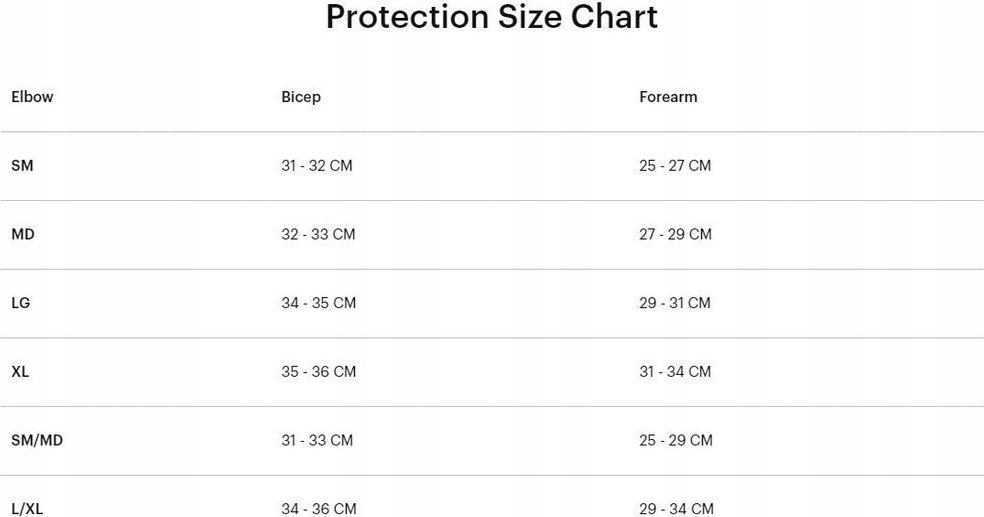Select forearm value 25 - 29 CM

[676, 440]
